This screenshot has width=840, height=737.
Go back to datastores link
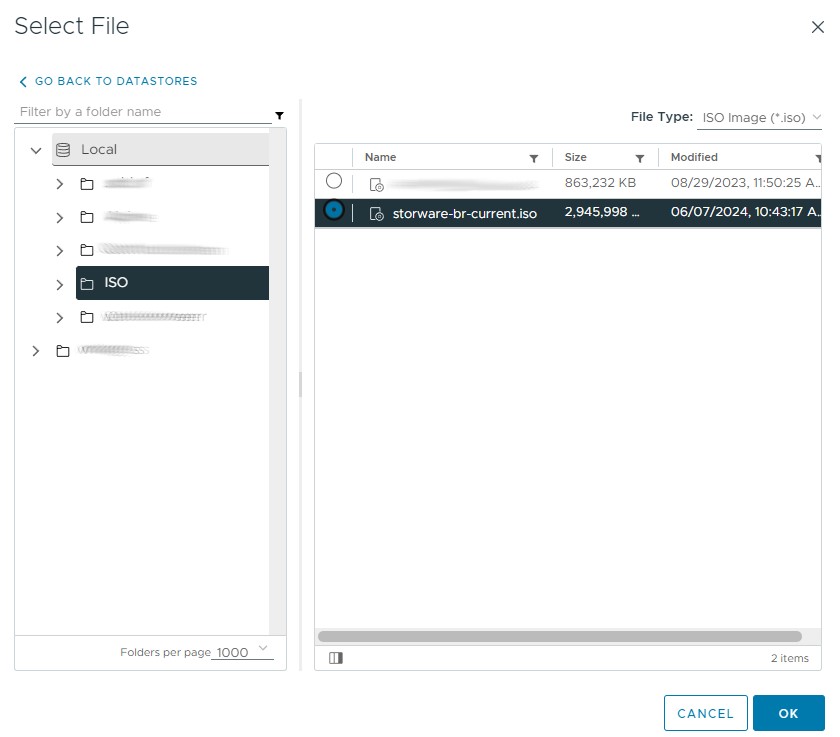108,81
